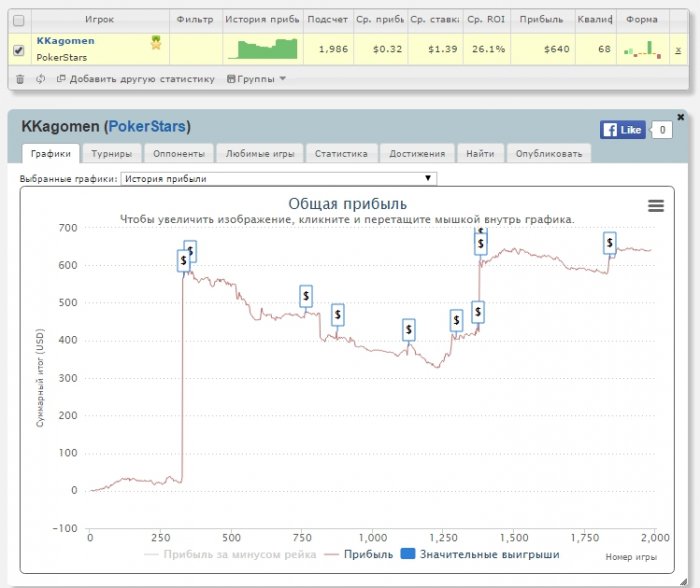Click the refresh icon beside trash
The height and width of the screenshot is (588, 700).
tap(40, 78)
